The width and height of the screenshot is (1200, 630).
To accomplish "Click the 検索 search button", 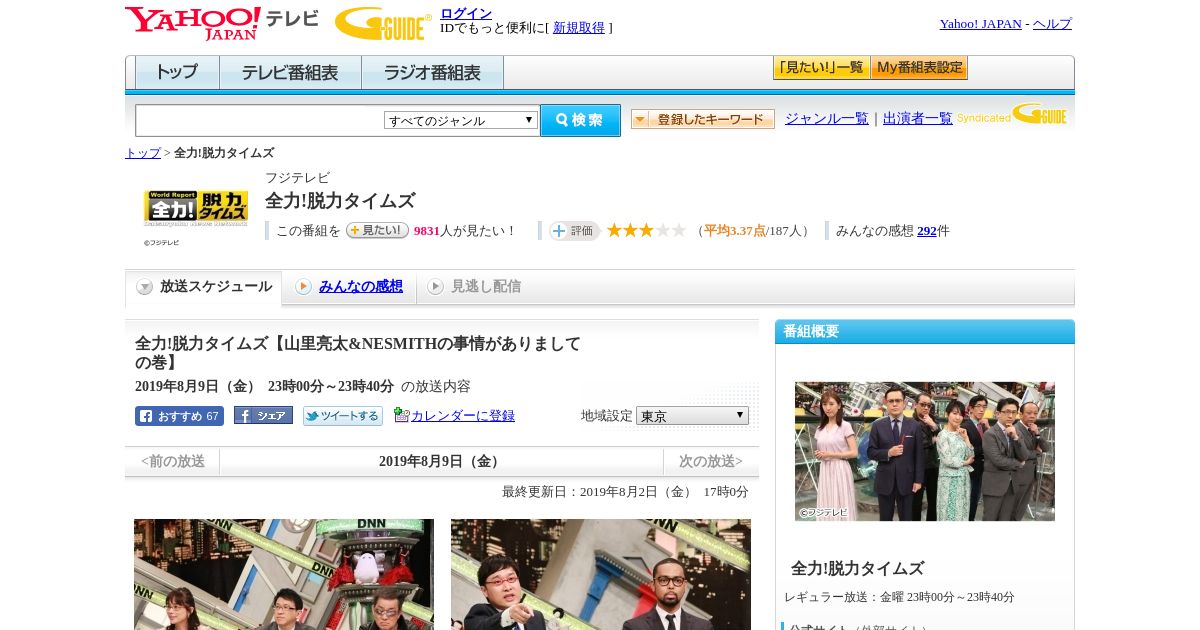I will [580, 120].
